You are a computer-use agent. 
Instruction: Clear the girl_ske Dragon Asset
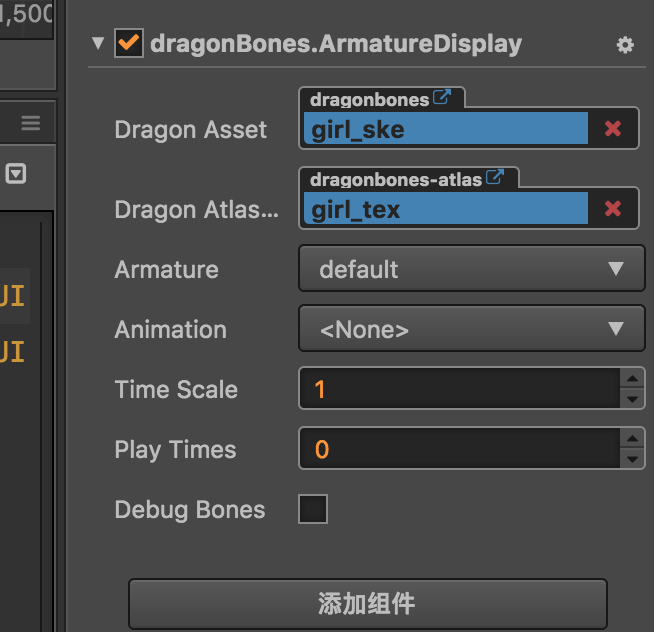pyautogui.click(x=613, y=129)
